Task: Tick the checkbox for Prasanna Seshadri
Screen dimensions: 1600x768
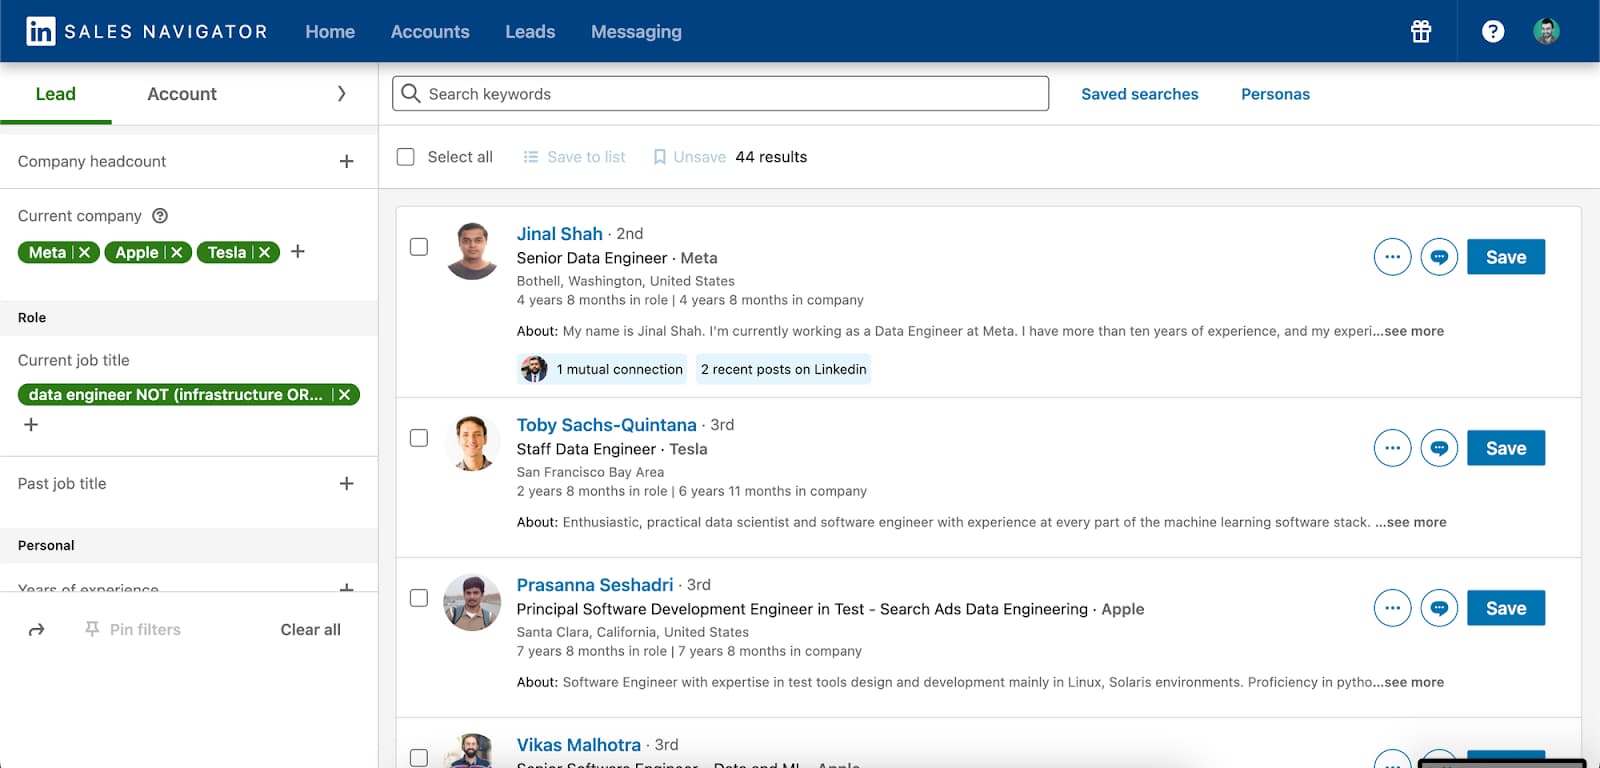Action: pyautogui.click(x=419, y=598)
